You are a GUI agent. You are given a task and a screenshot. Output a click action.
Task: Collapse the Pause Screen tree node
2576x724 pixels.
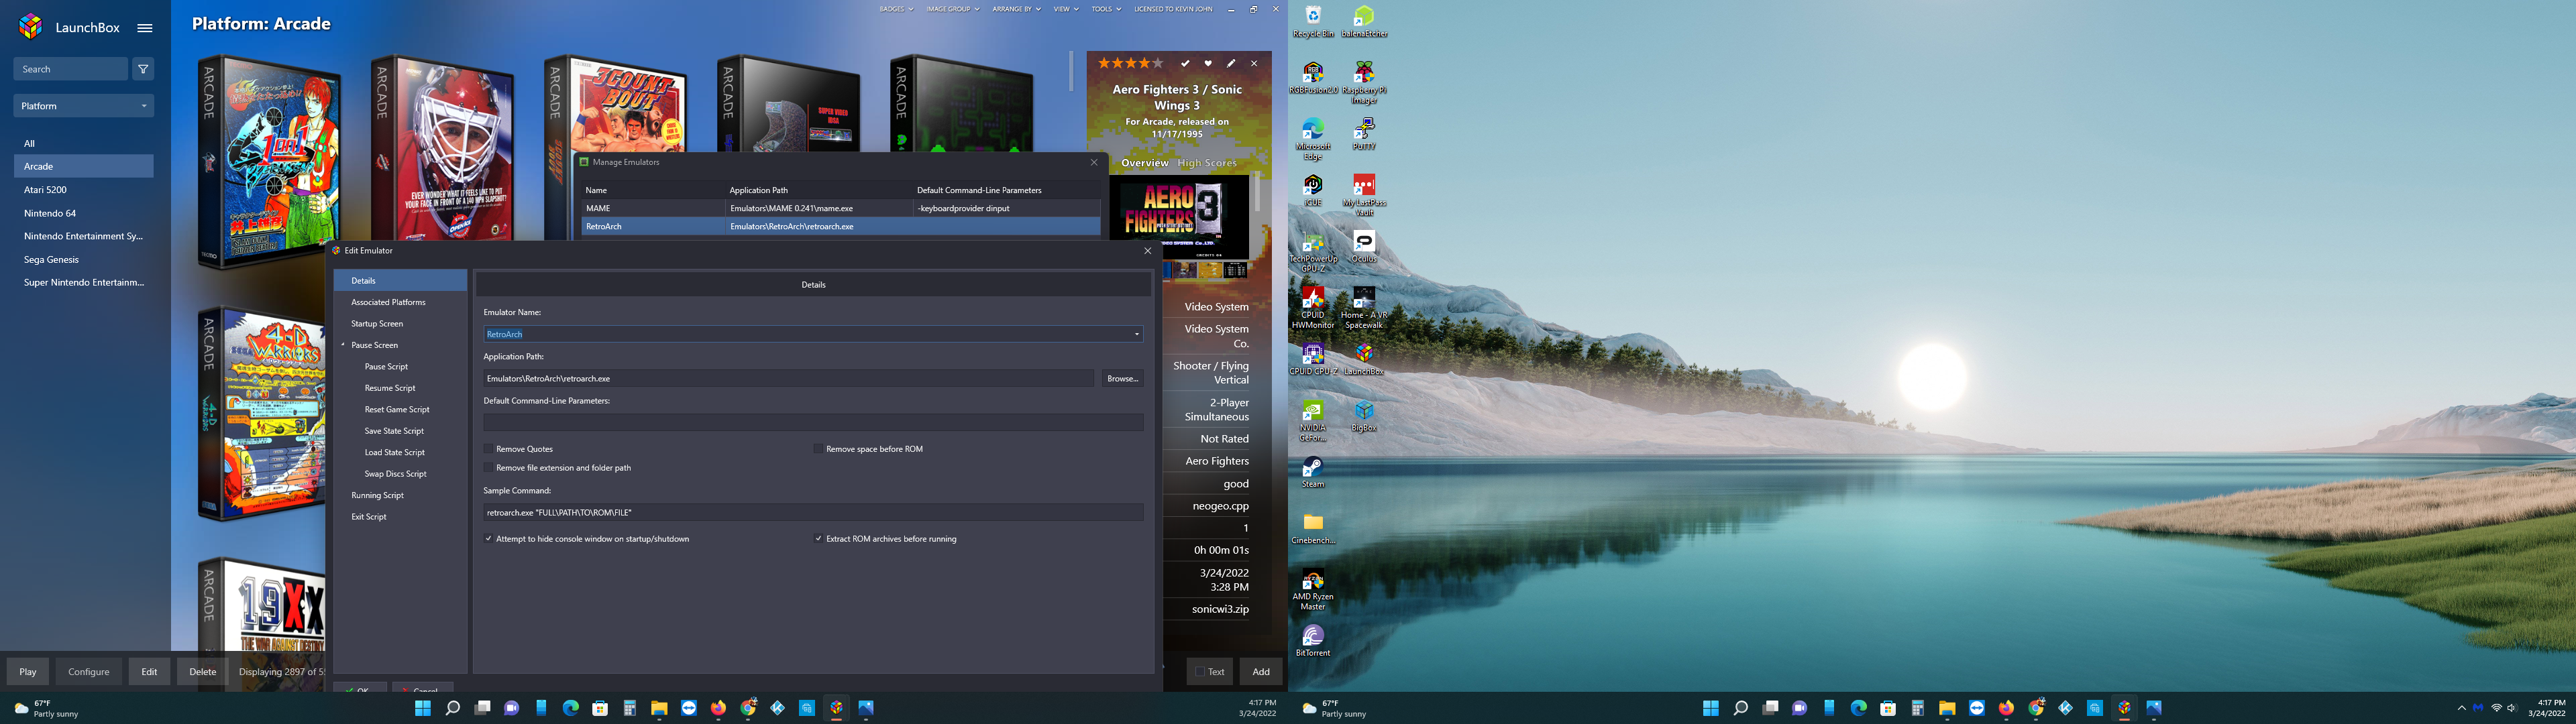[x=342, y=345]
